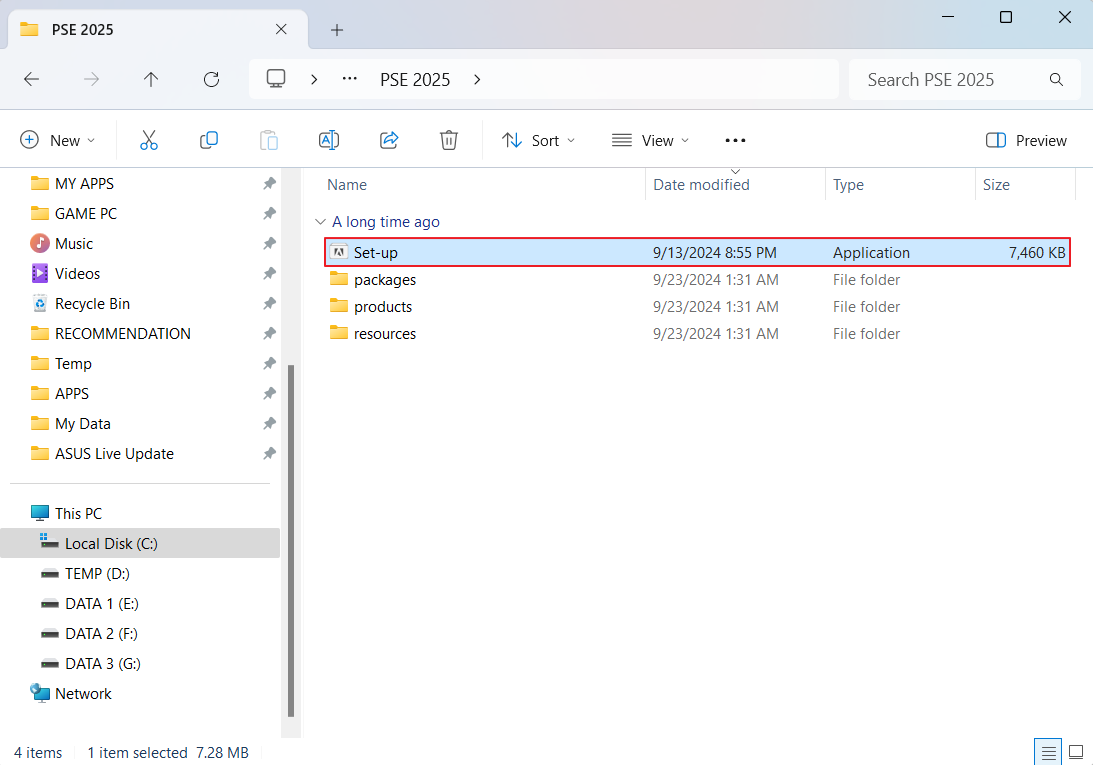Open the View dropdown menu

pos(650,140)
